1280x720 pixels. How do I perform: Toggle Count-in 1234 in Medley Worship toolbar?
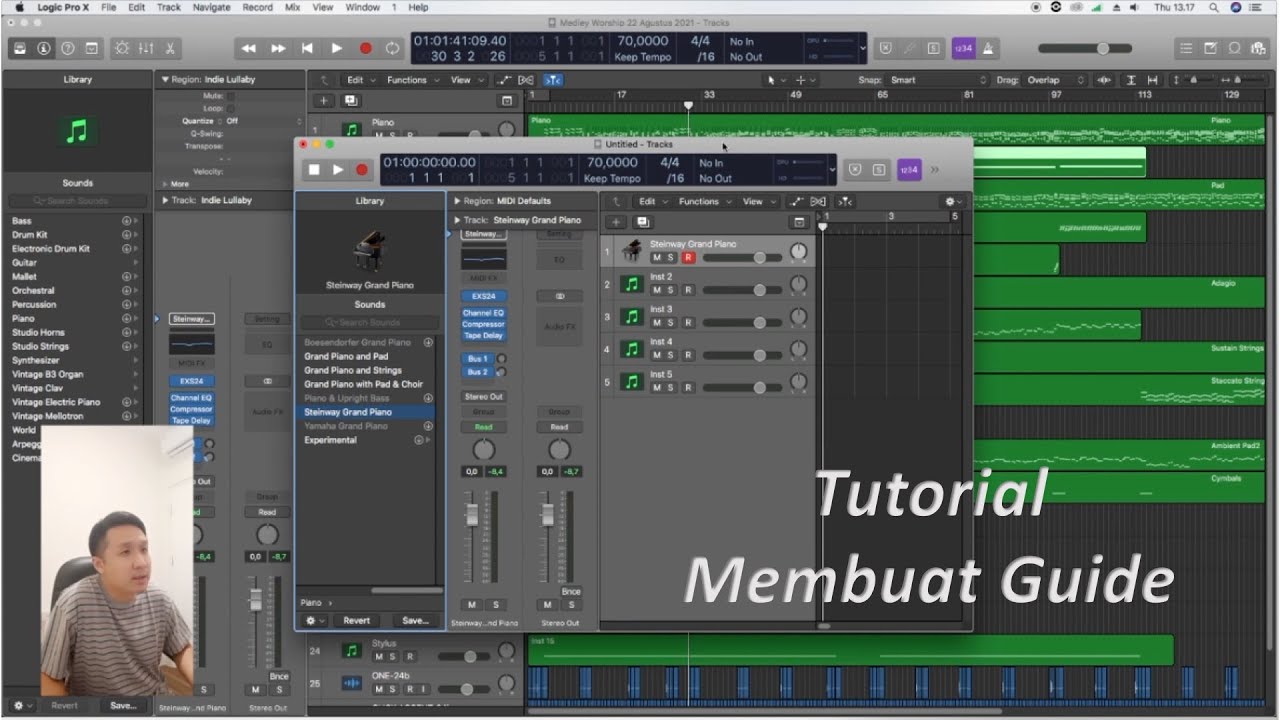click(962, 48)
